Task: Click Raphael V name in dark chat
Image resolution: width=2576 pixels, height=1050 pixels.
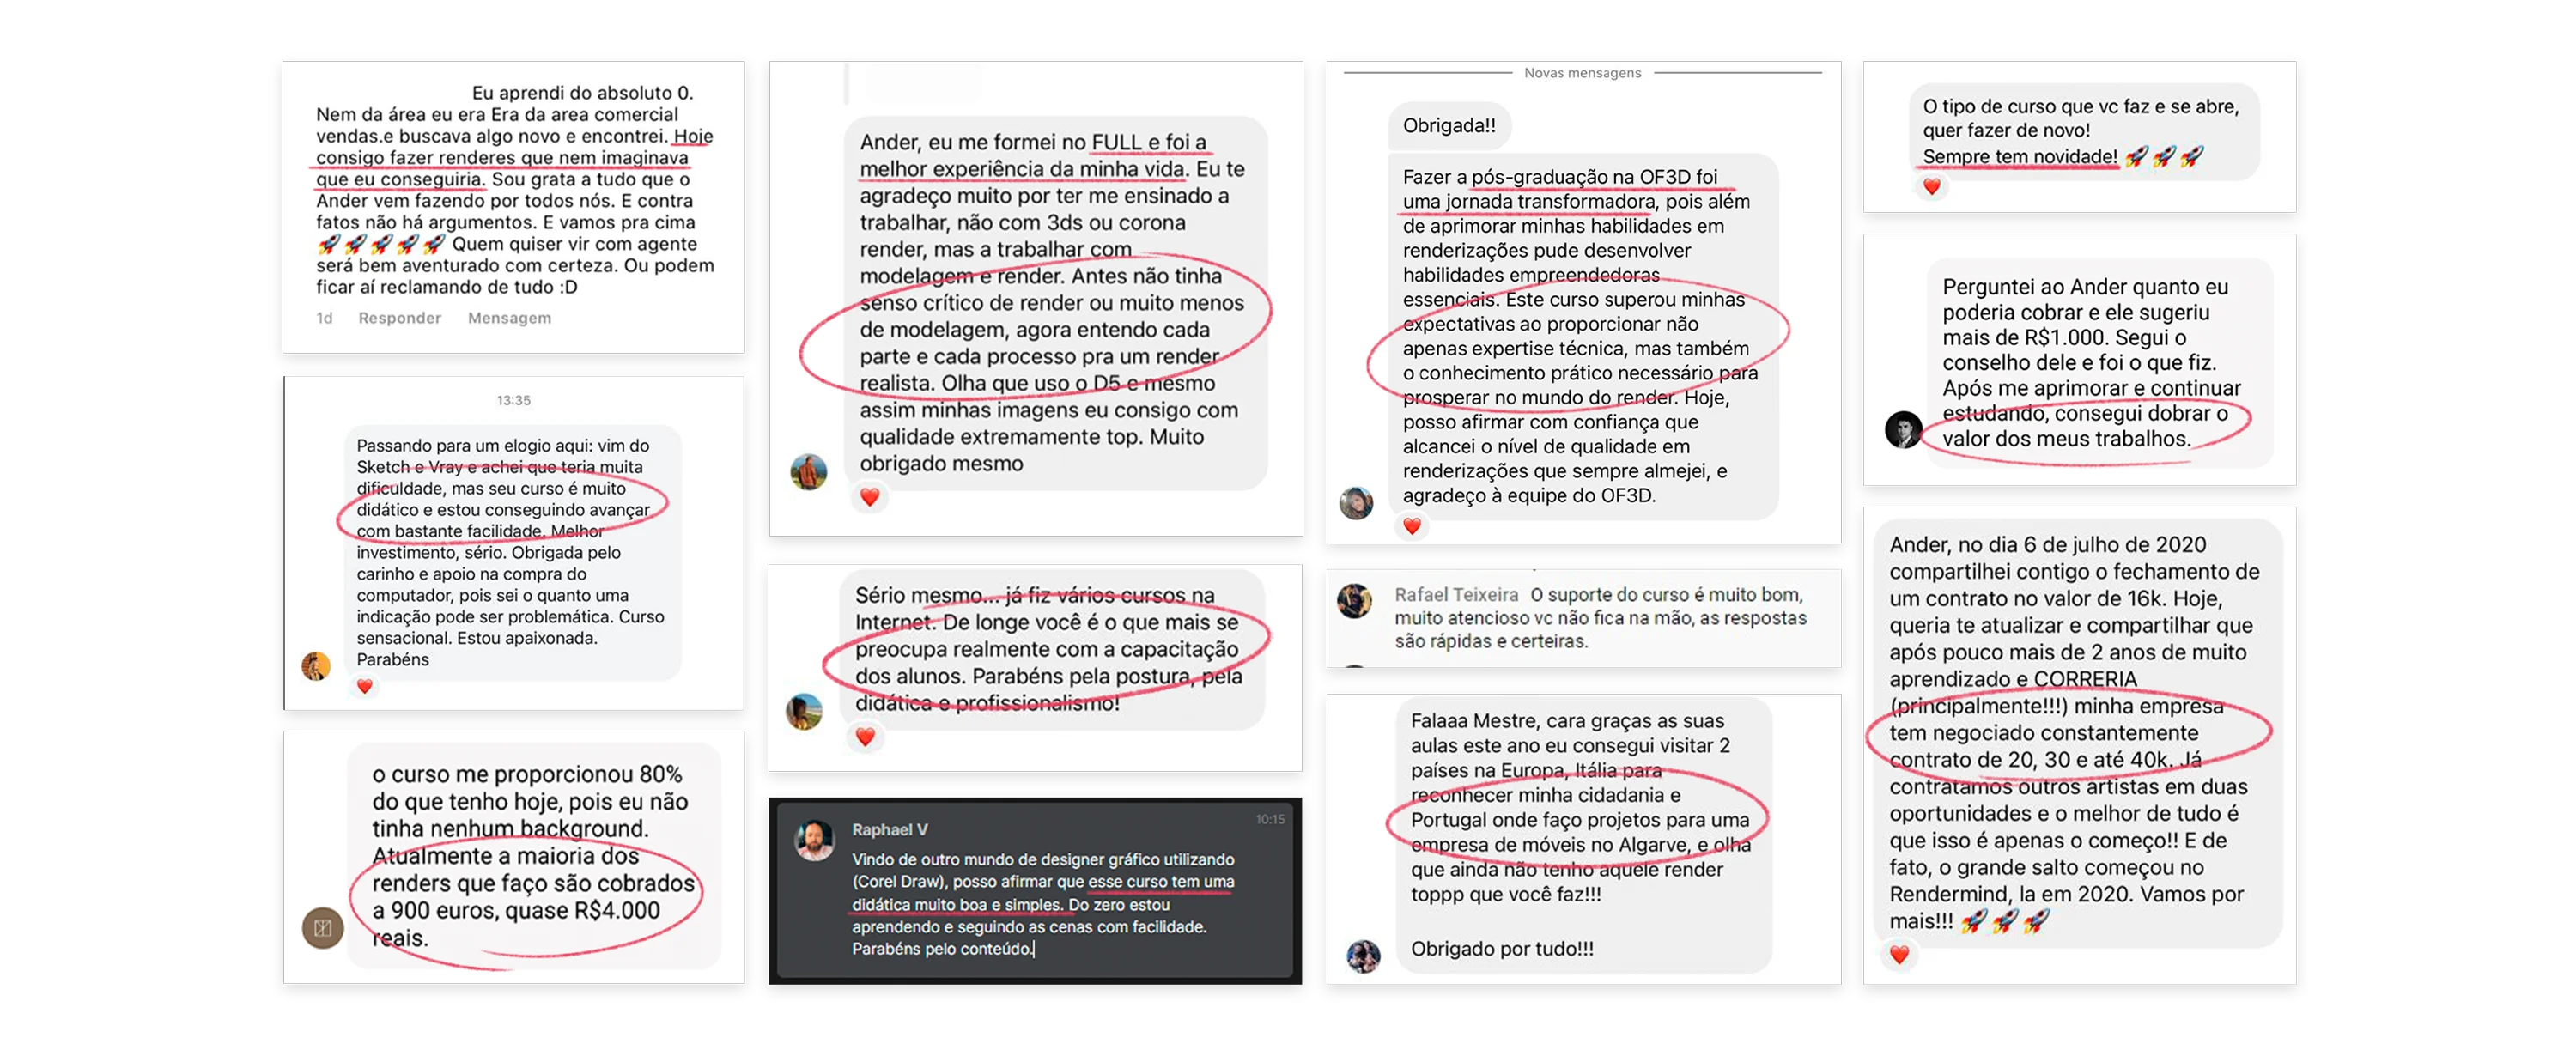Action: click(889, 829)
